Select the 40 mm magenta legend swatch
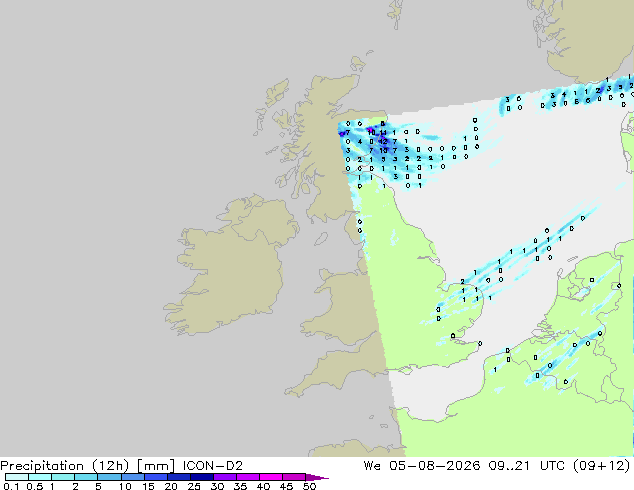The image size is (634, 490). pyautogui.click(x=271, y=477)
